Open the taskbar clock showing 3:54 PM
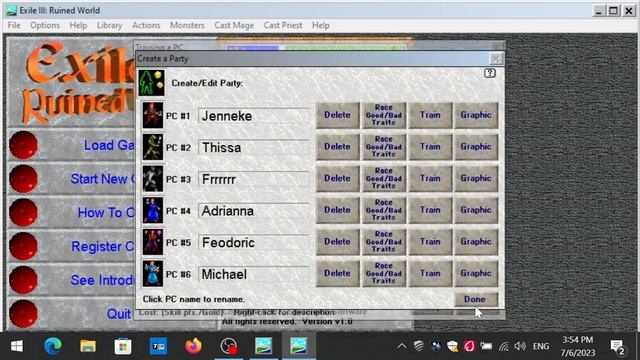Viewport: 640px width, 360px height. click(578, 346)
